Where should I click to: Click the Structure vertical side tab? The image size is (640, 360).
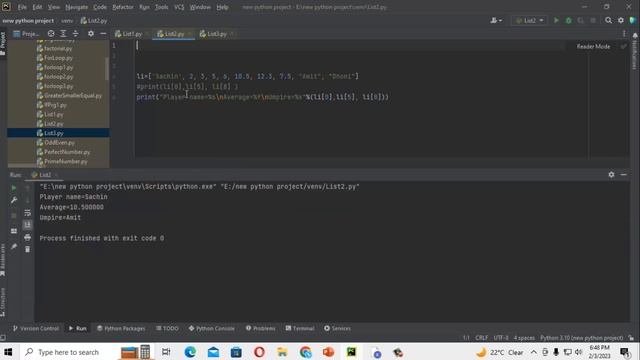(3, 302)
